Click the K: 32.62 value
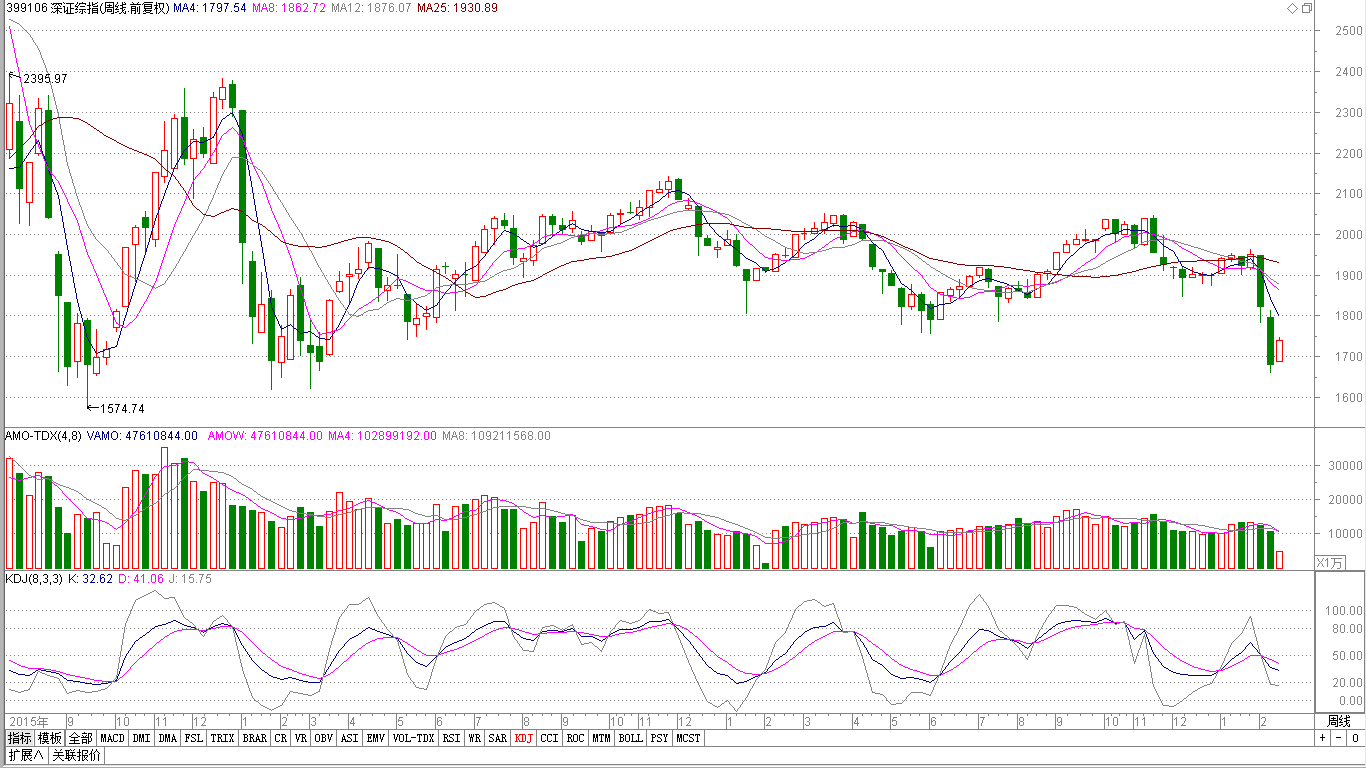This screenshot has height=768, width=1366. point(89,579)
